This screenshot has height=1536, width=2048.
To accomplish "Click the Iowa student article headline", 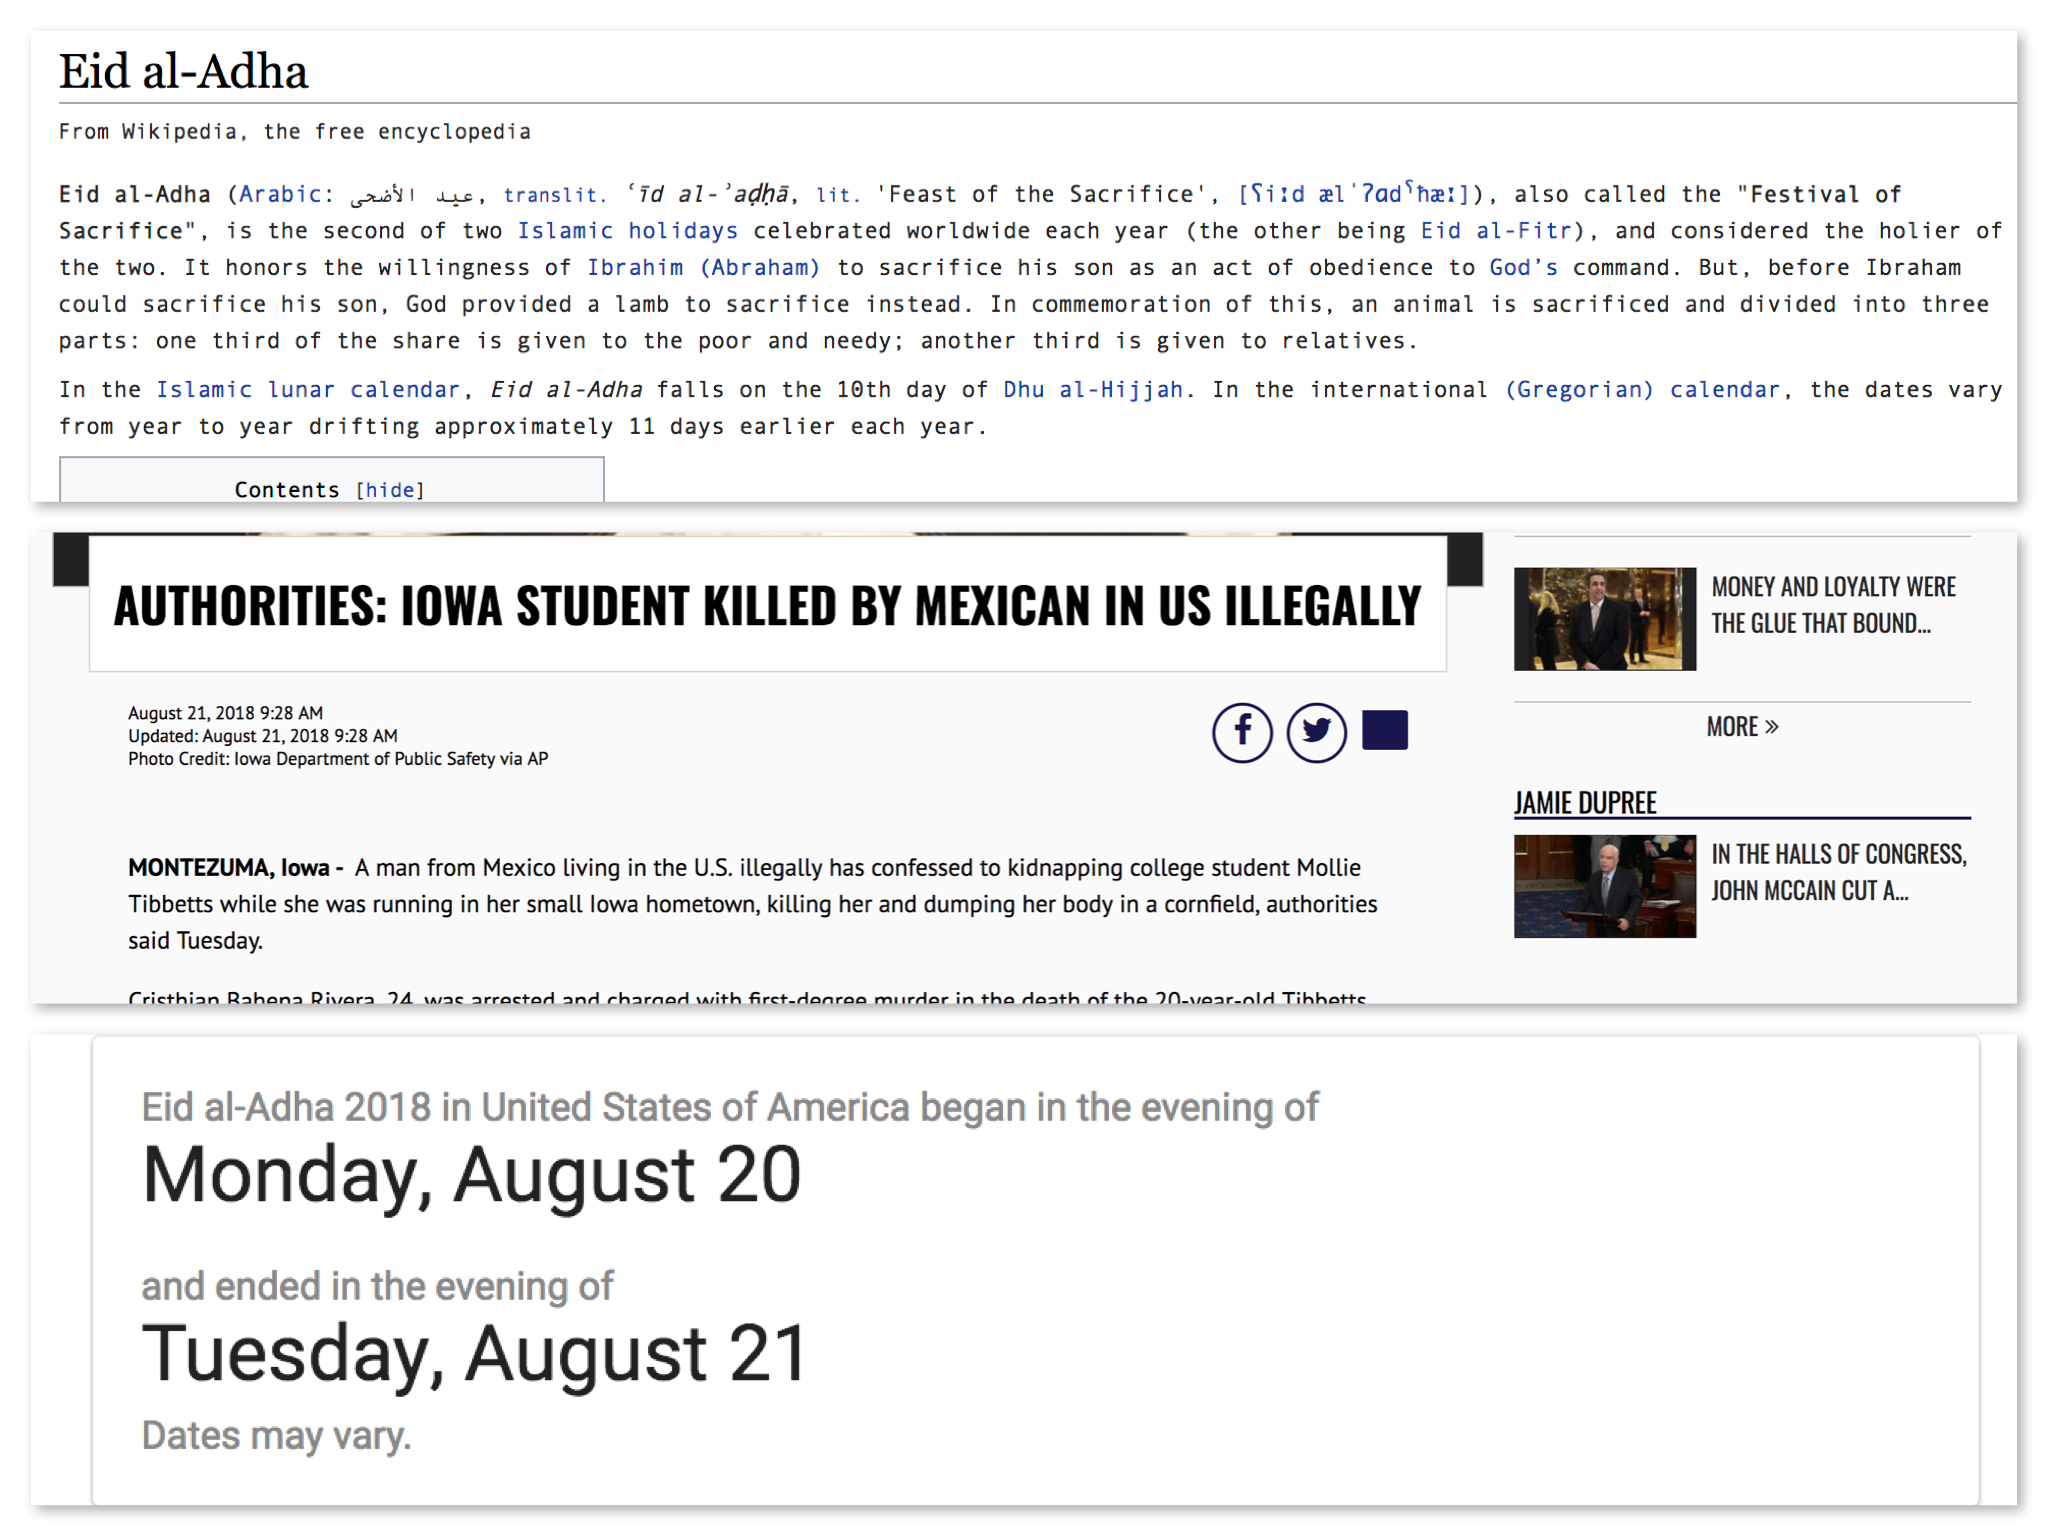I will tap(767, 606).
